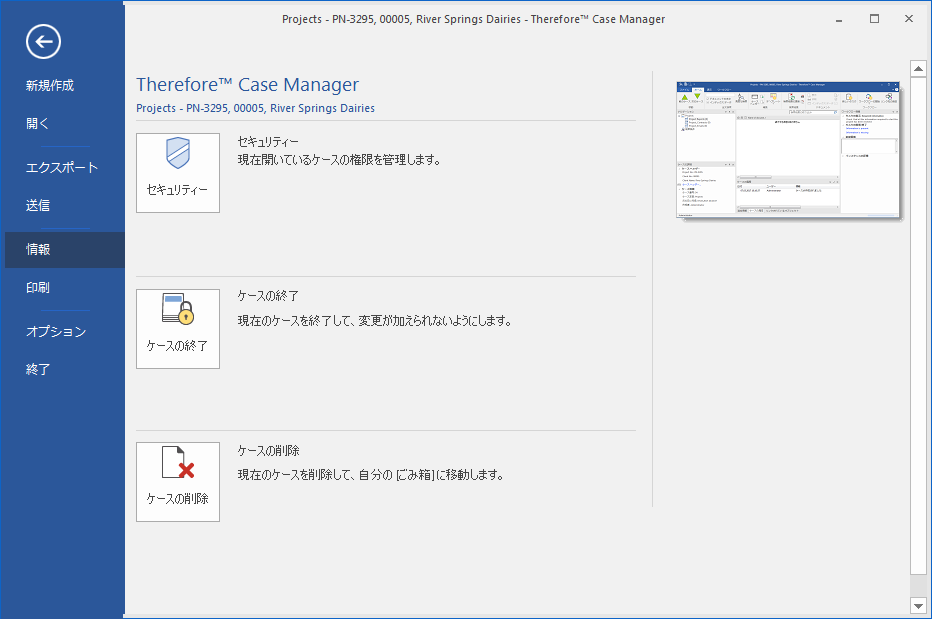Click the ケースの削除 red X button
932x619 pixels.
[178, 482]
